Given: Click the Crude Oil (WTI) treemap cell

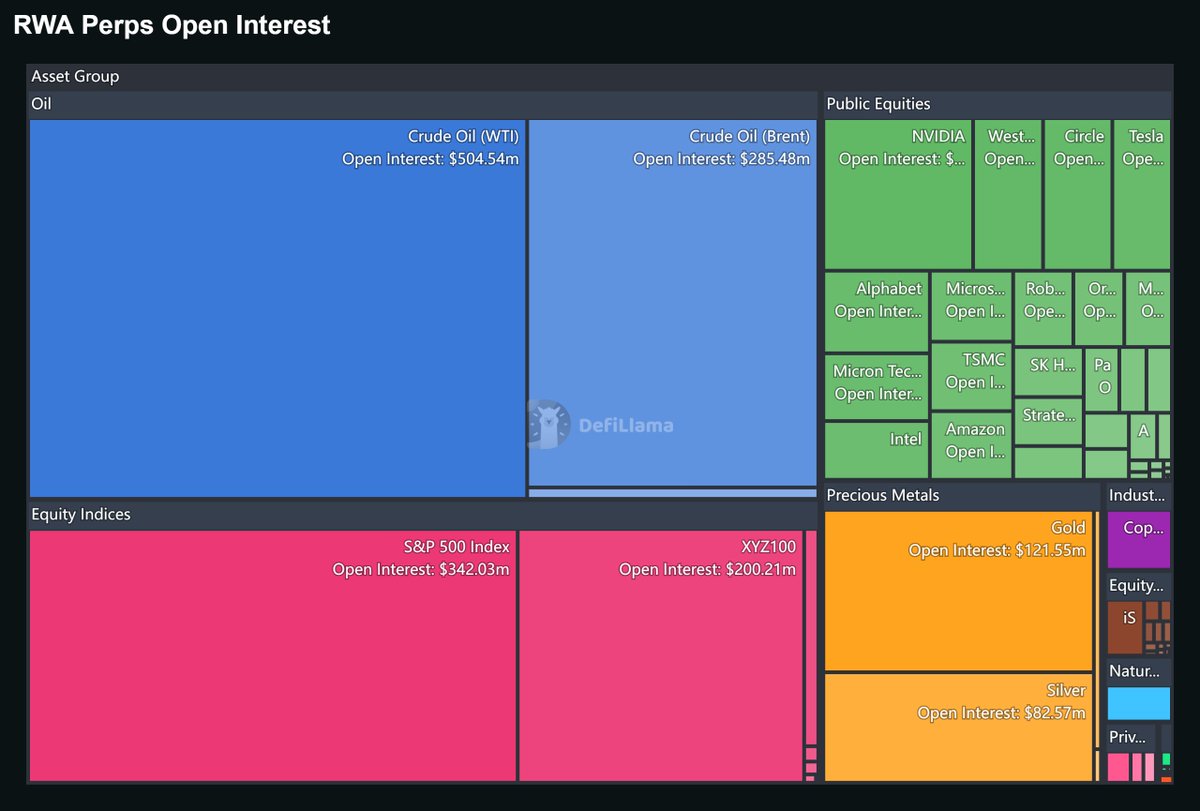Looking at the screenshot, I should [277, 308].
